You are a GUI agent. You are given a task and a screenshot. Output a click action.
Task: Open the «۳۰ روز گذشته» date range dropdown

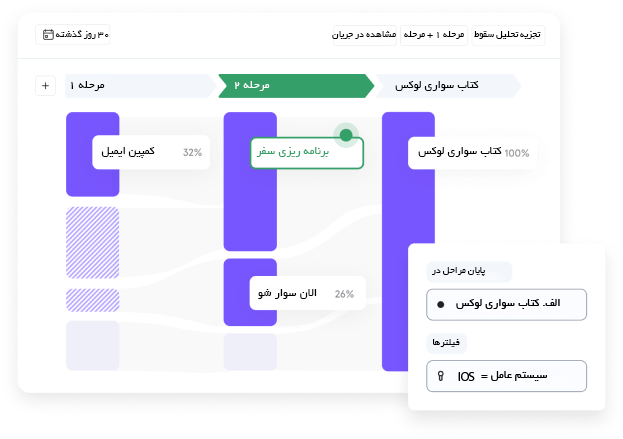tap(73, 35)
